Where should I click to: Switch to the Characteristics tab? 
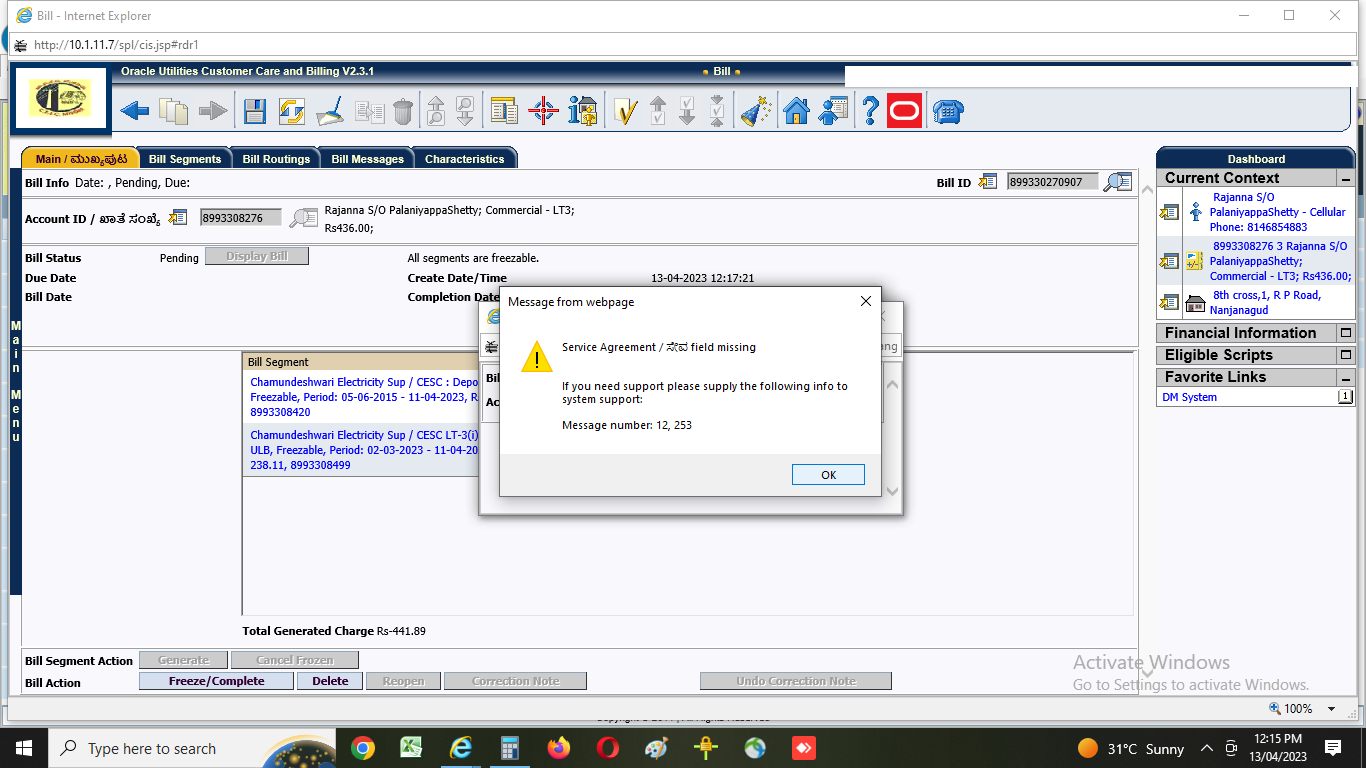coord(465,159)
